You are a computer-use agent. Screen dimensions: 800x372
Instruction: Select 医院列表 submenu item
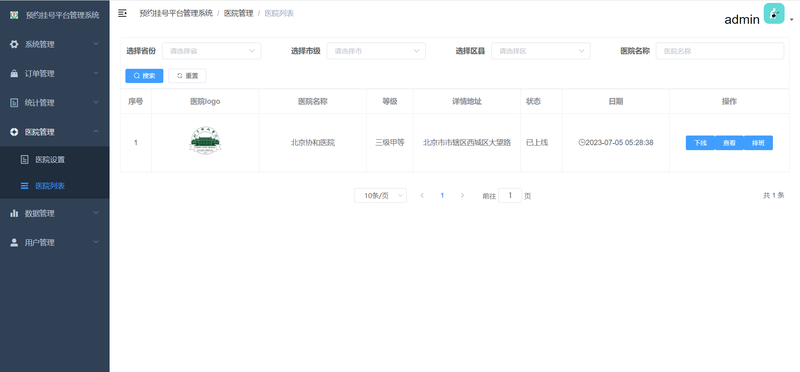pos(55,186)
